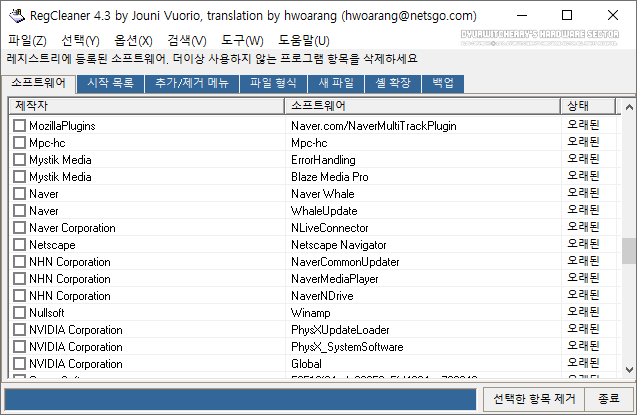
Task: Maximize the RegCleaner window
Action: pyautogui.click(x=567, y=16)
